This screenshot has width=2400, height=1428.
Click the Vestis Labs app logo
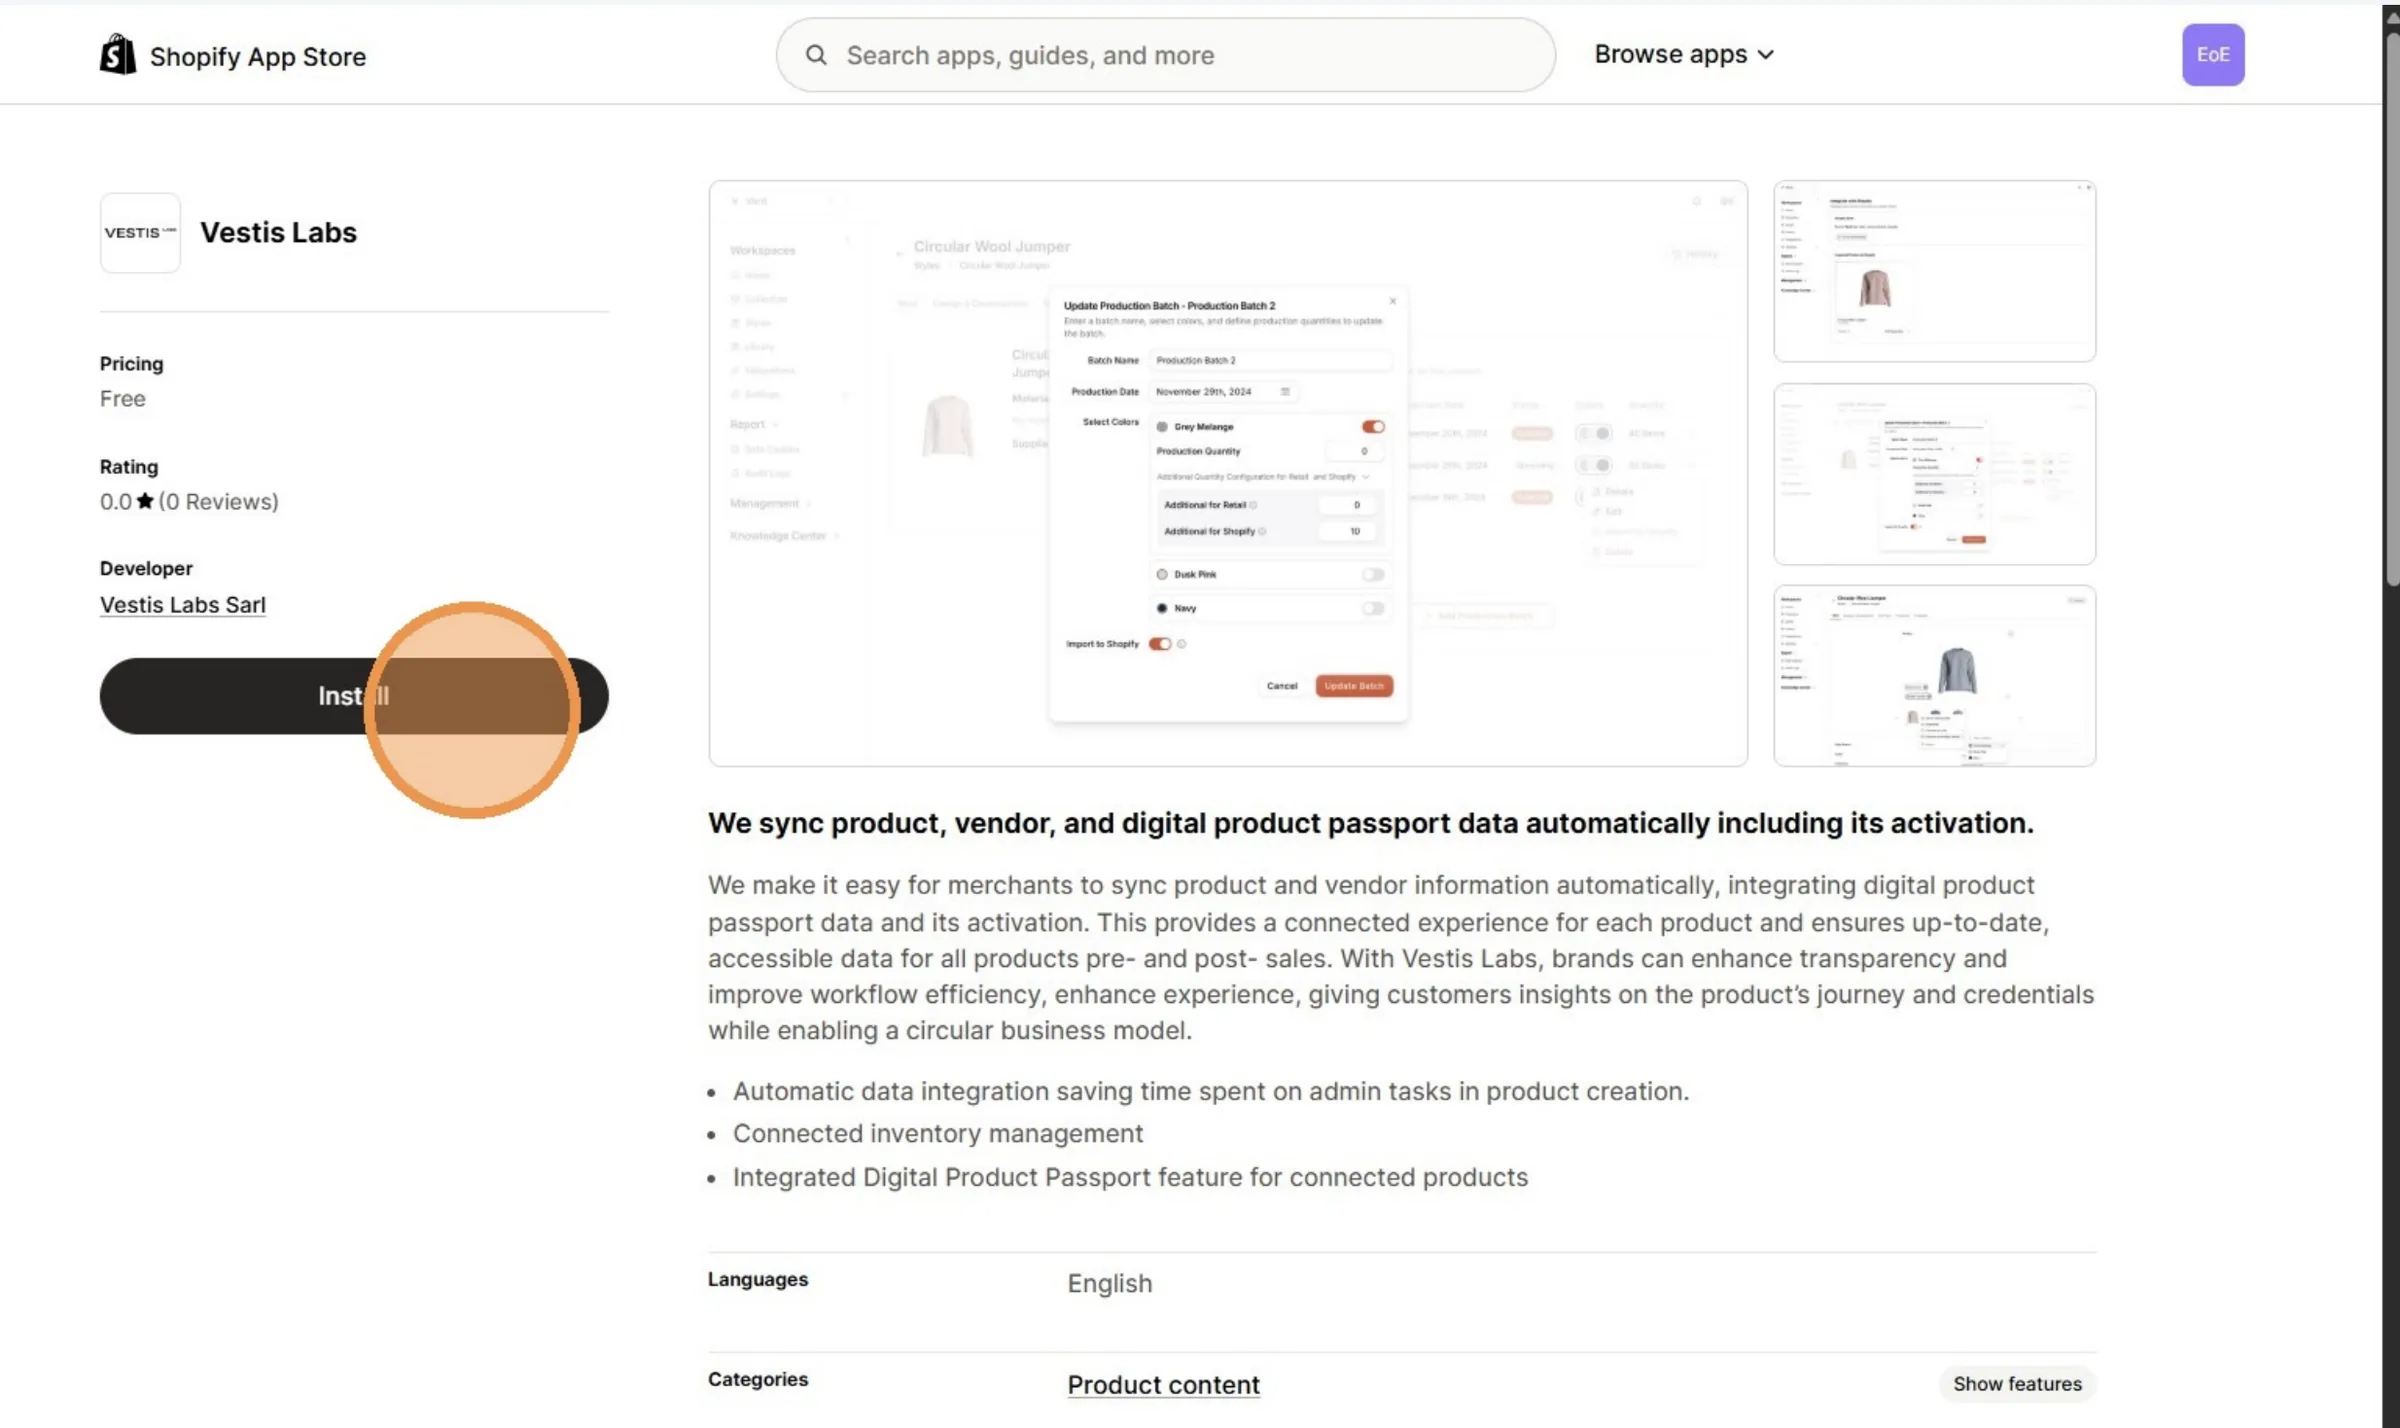(140, 233)
